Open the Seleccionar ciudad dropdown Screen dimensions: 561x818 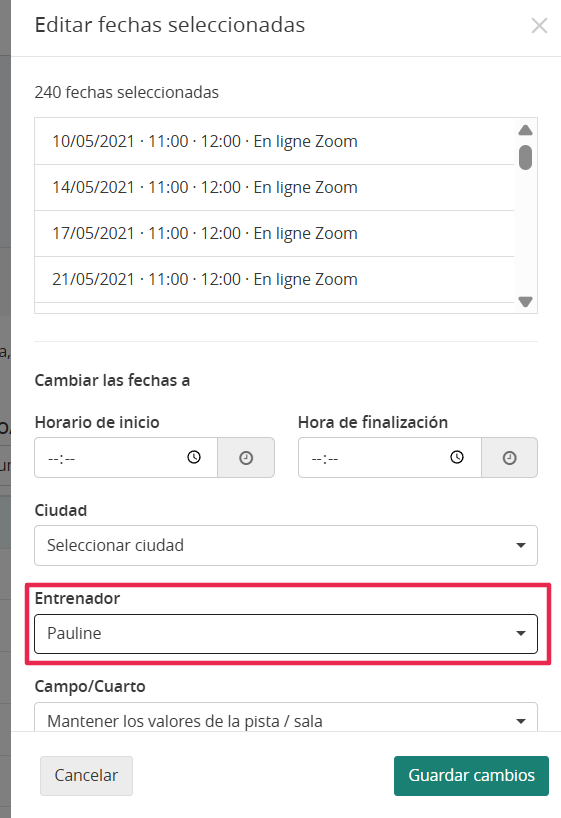click(x=286, y=545)
